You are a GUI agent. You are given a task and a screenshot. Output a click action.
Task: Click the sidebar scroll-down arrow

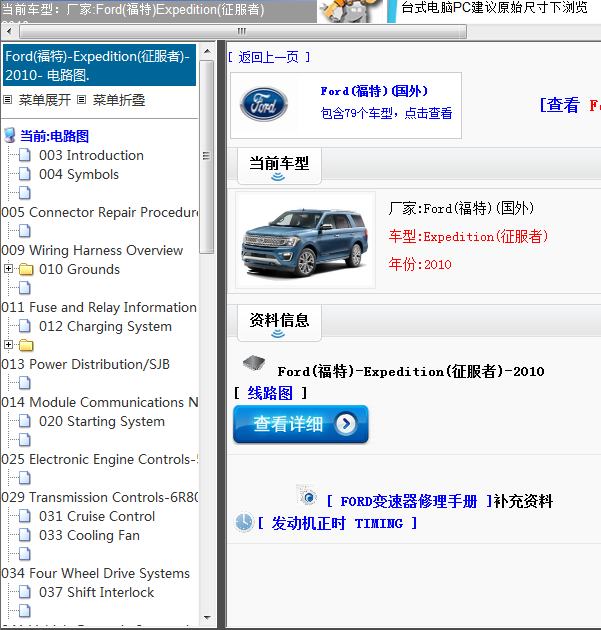click(x=207, y=618)
